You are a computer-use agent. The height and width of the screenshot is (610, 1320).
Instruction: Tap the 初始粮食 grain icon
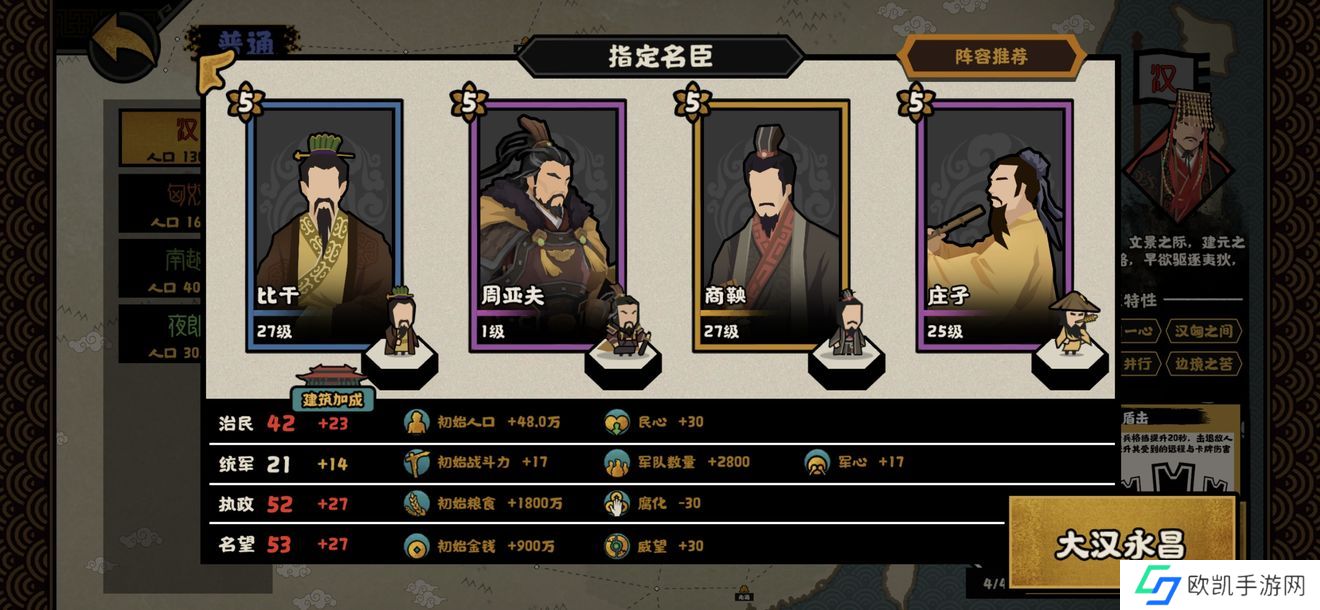(x=416, y=503)
